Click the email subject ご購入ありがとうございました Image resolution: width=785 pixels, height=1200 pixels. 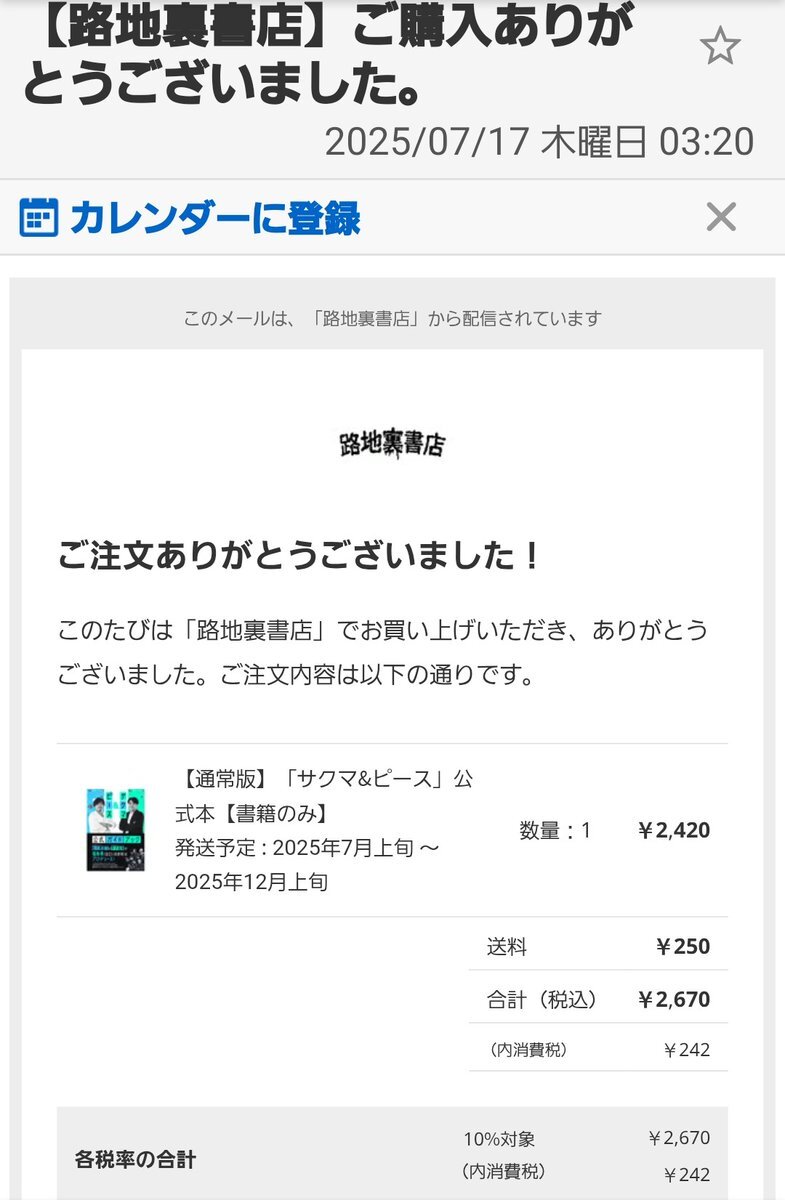(x=328, y=58)
